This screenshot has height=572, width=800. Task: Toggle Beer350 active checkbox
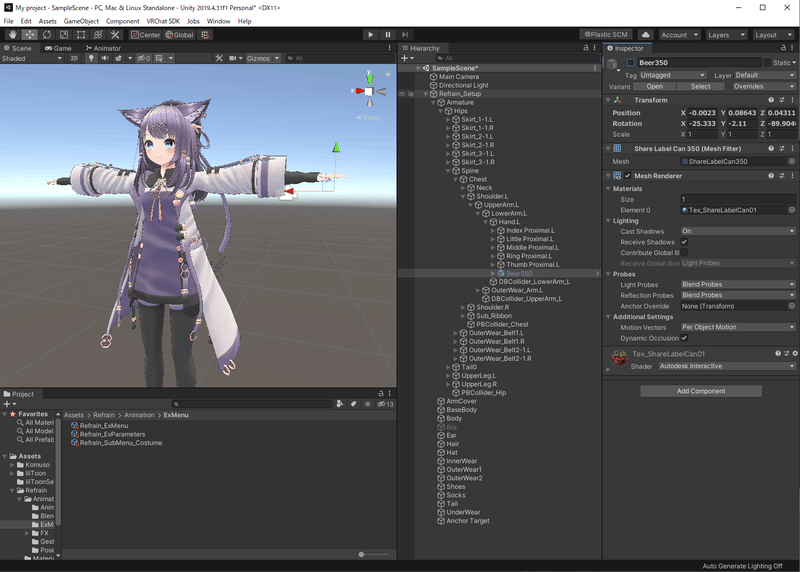coord(631,62)
